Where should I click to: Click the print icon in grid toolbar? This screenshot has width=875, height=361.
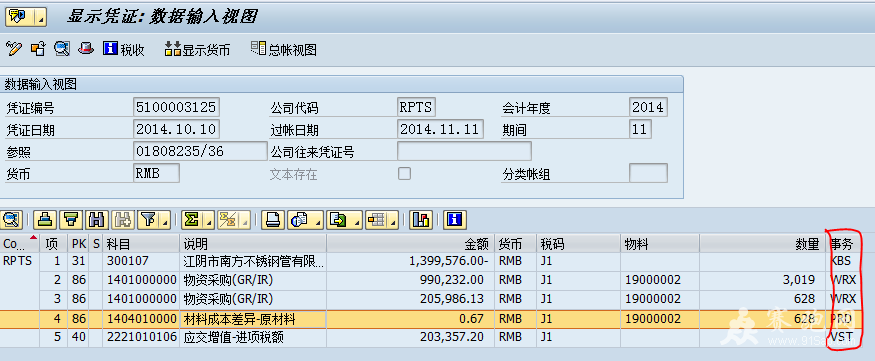coord(273,220)
